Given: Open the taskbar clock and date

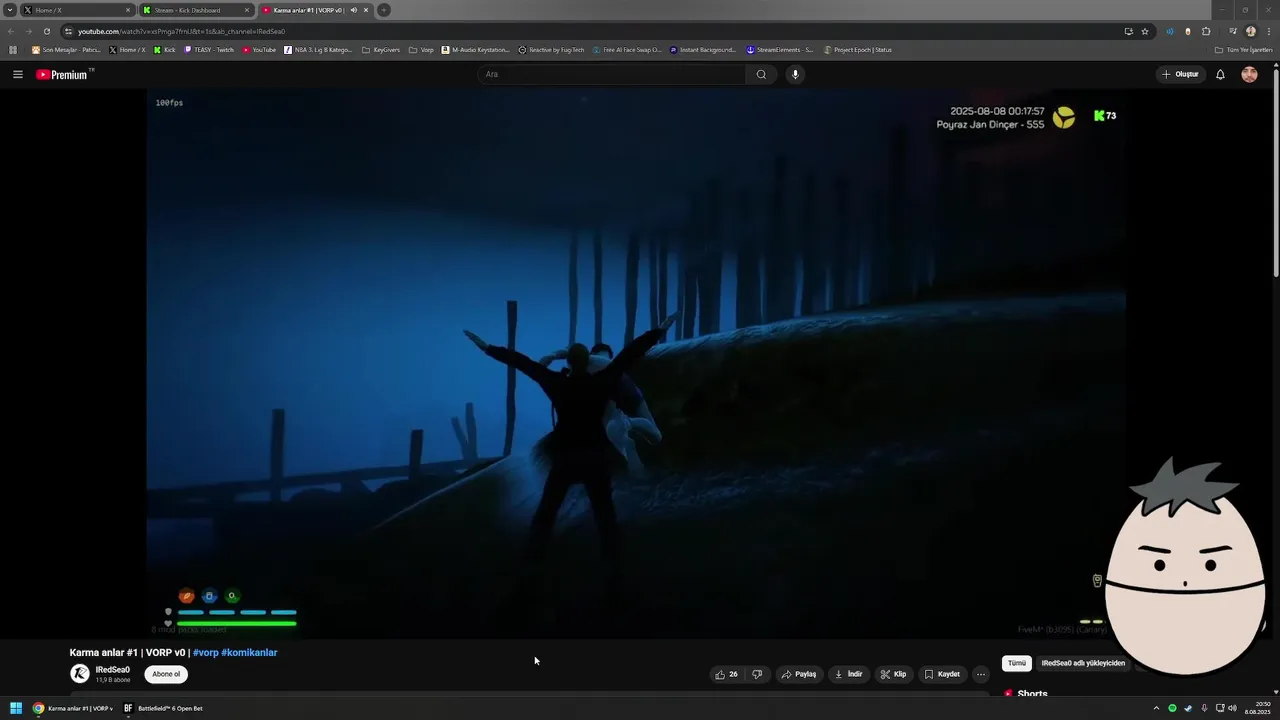Looking at the screenshot, I should (x=1256, y=708).
